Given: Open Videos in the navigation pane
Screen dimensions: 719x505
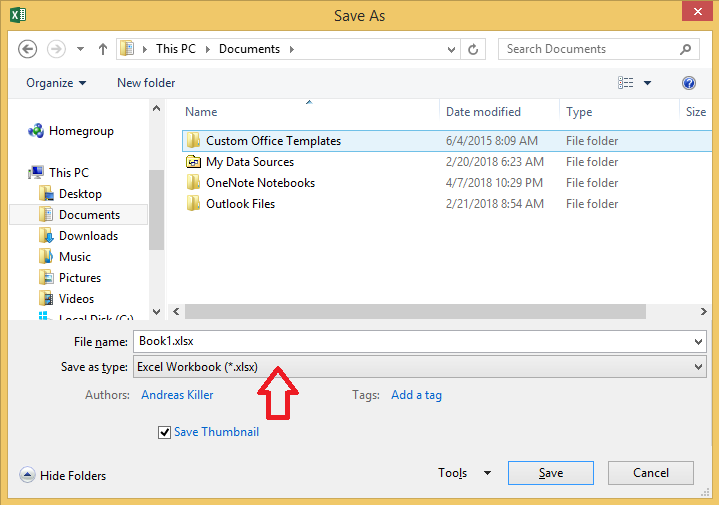Looking at the screenshot, I should point(76,299).
